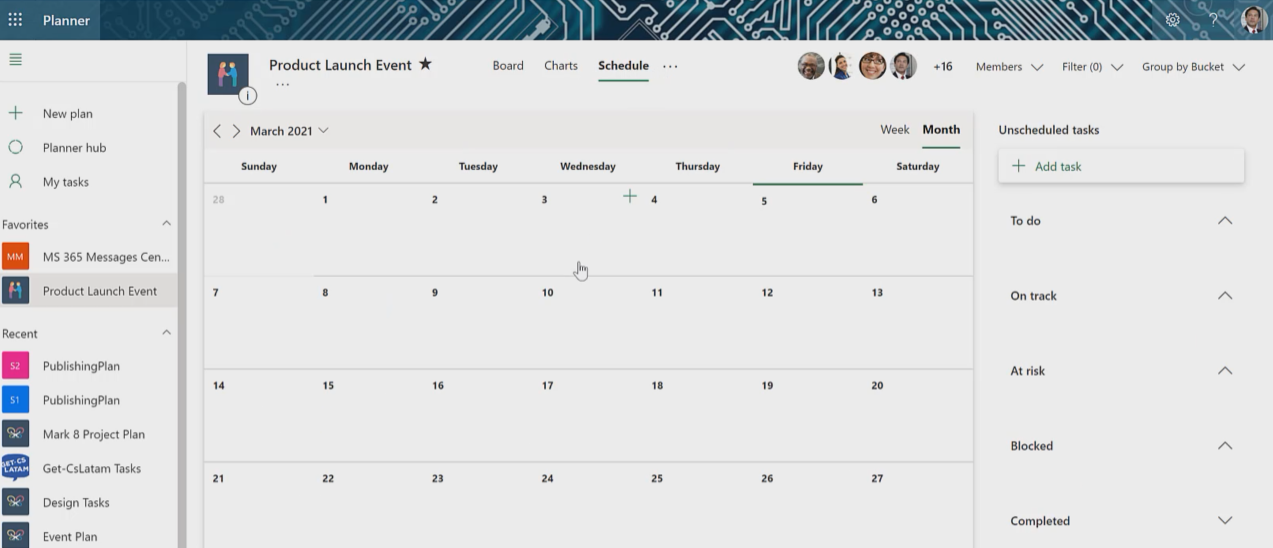Open ellipsis menu under the plan title
Viewport: 1273px width, 548px height.
(283, 85)
